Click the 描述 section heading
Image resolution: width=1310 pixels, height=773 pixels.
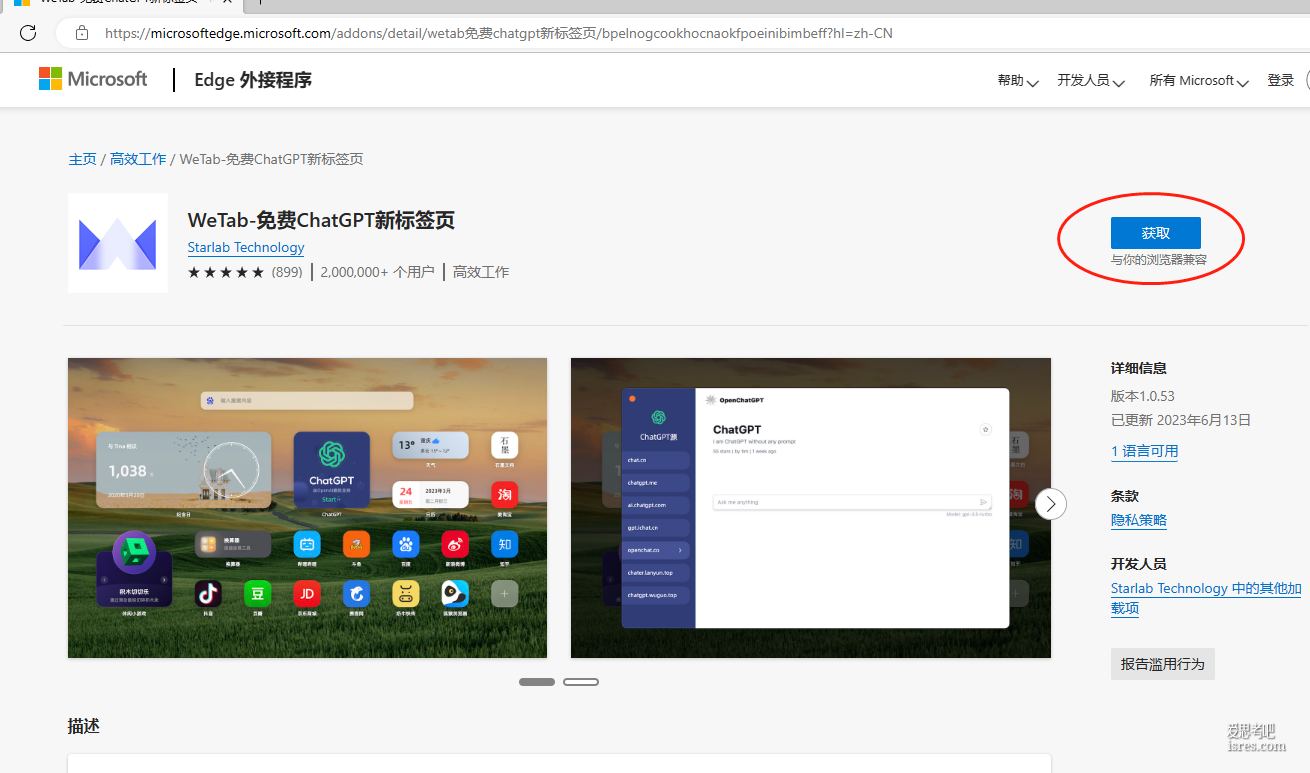pyautogui.click(x=84, y=726)
